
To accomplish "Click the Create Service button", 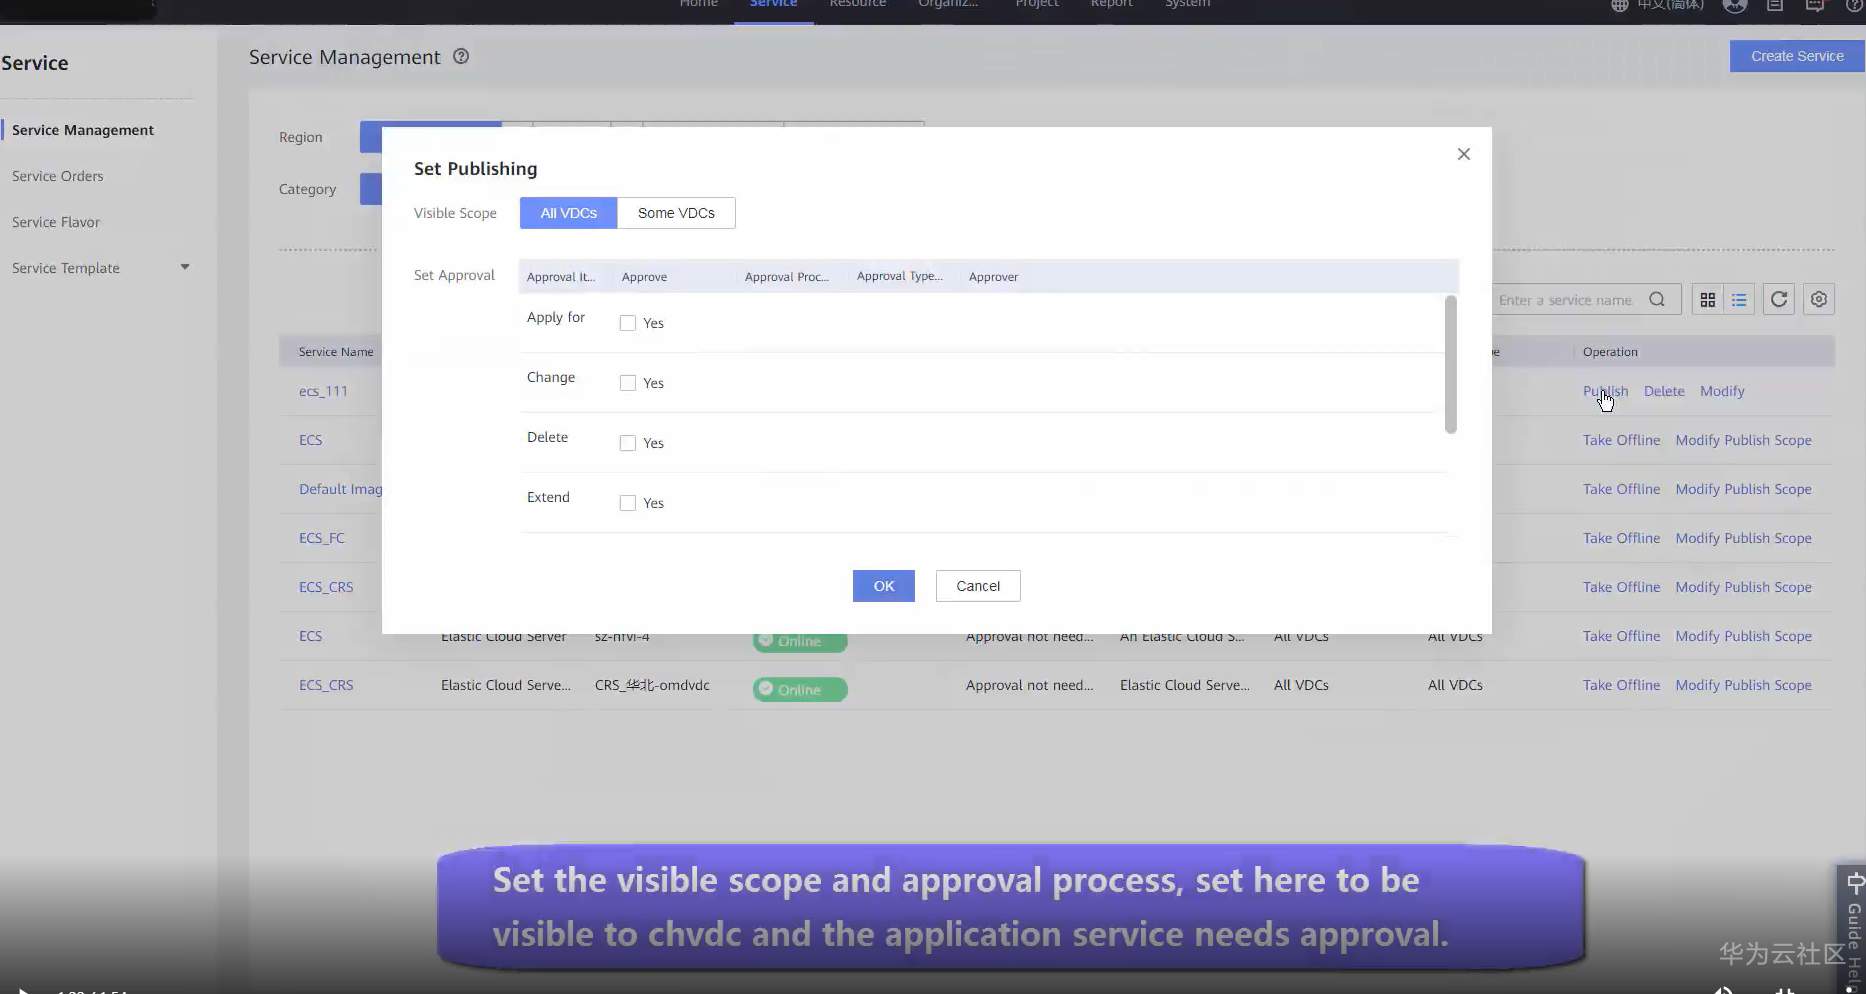I will coord(1797,56).
